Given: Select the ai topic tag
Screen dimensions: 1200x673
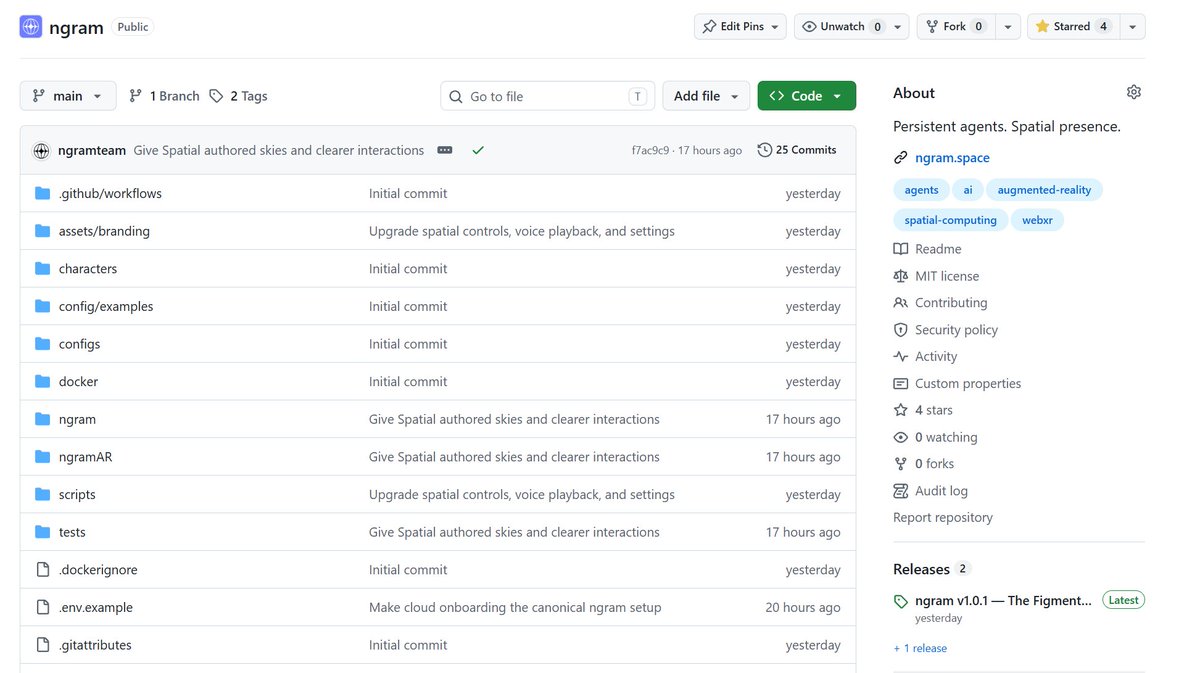Looking at the screenshot, I should click(x=968, y=190).
